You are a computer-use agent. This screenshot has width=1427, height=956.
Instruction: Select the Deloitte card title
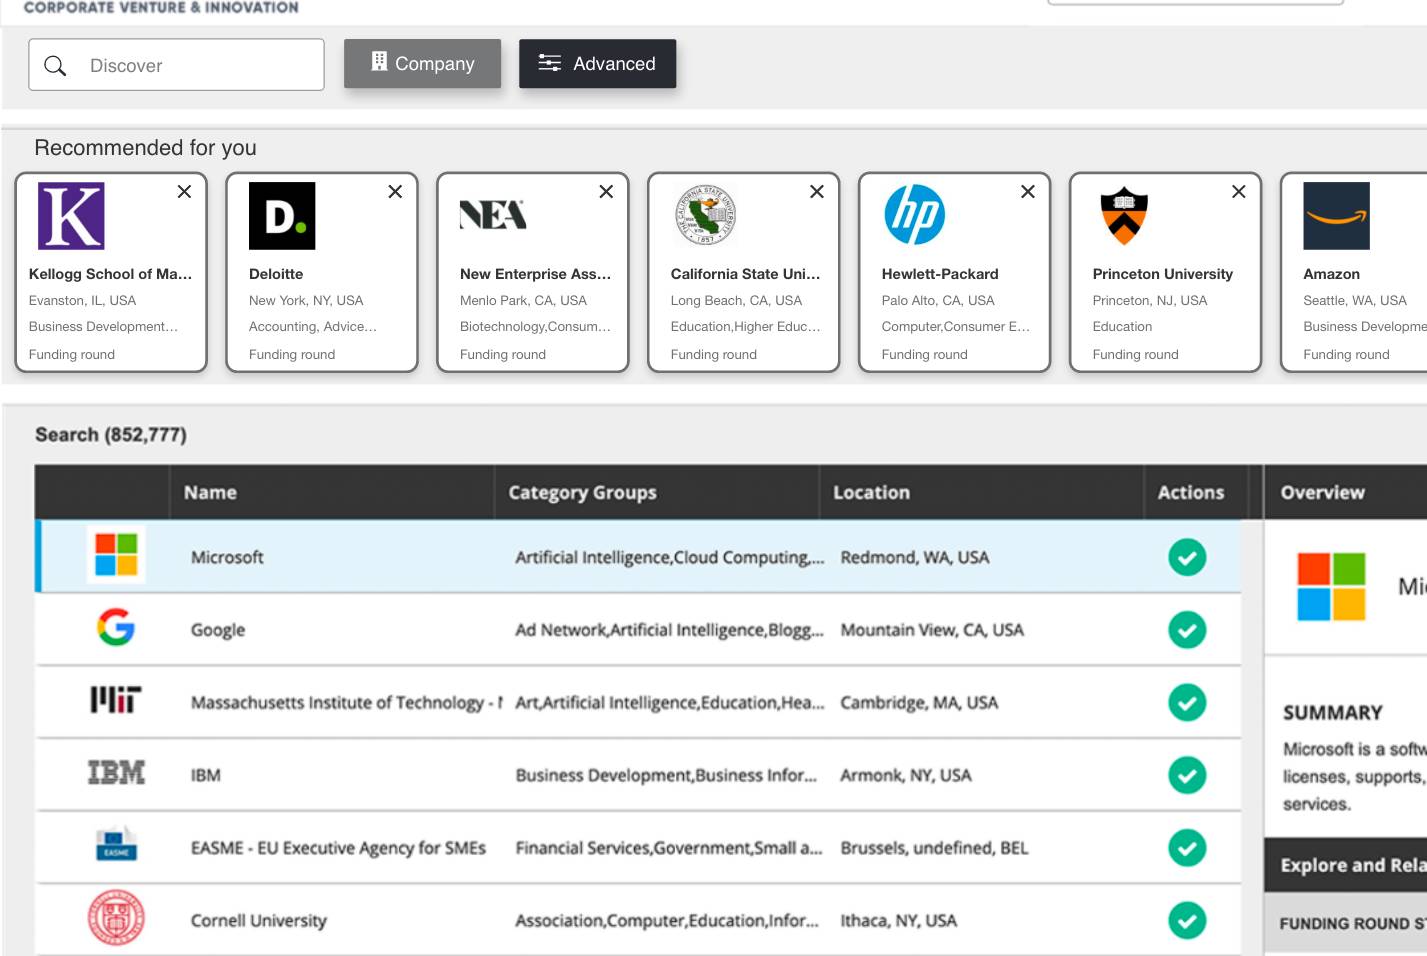tap(276, 274)
